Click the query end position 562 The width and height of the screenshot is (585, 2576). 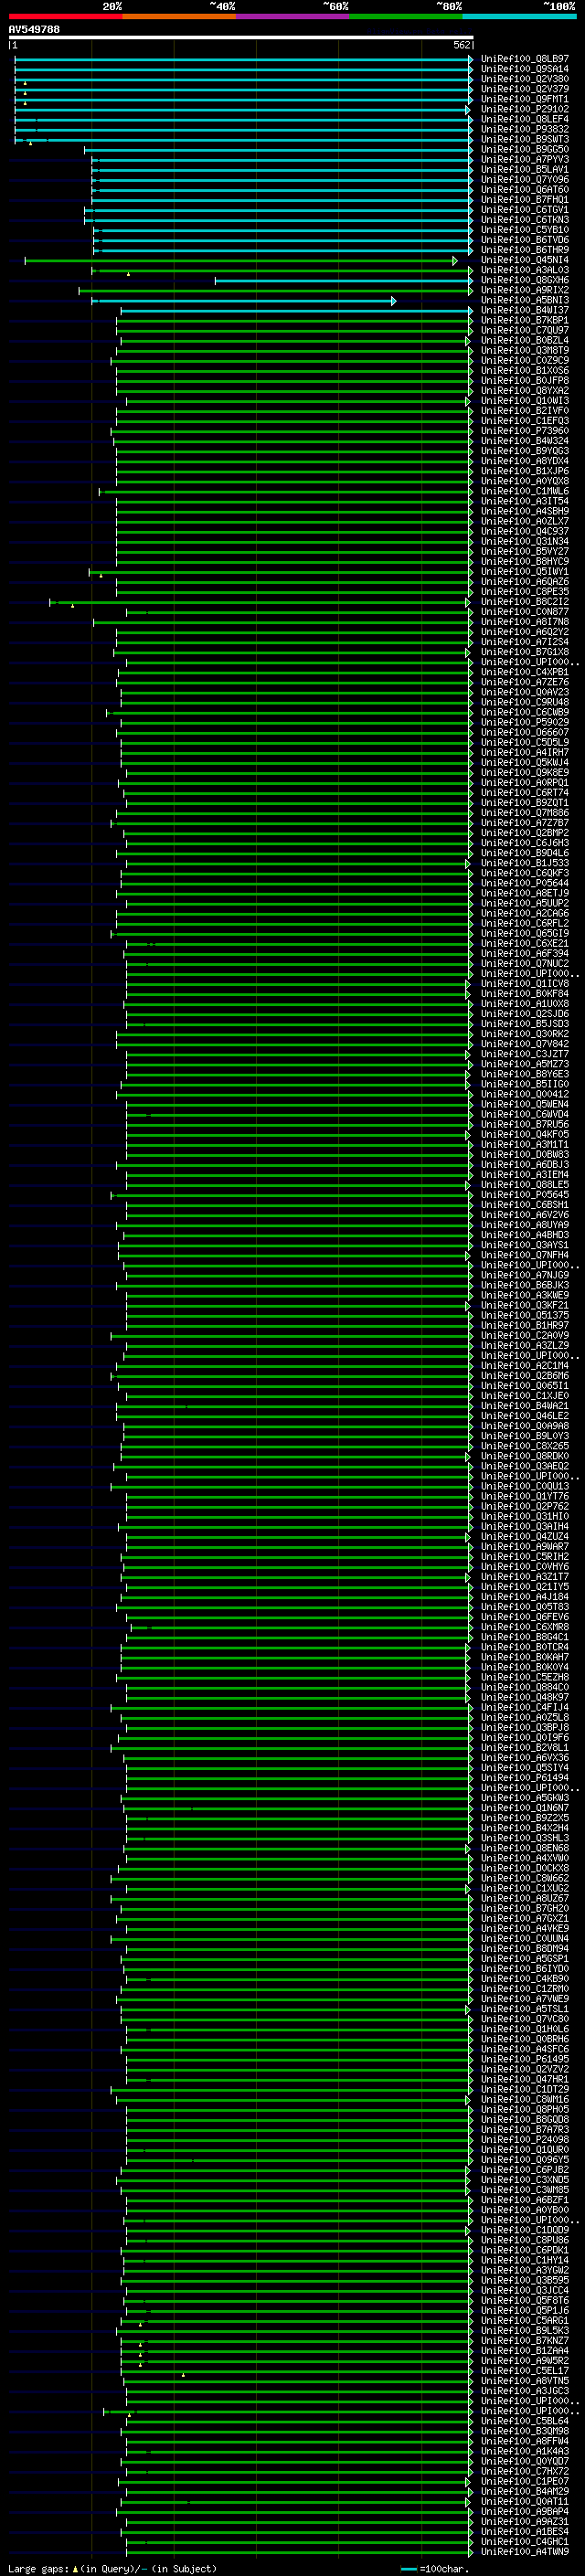pyautogui.click(x=461, y=45)
